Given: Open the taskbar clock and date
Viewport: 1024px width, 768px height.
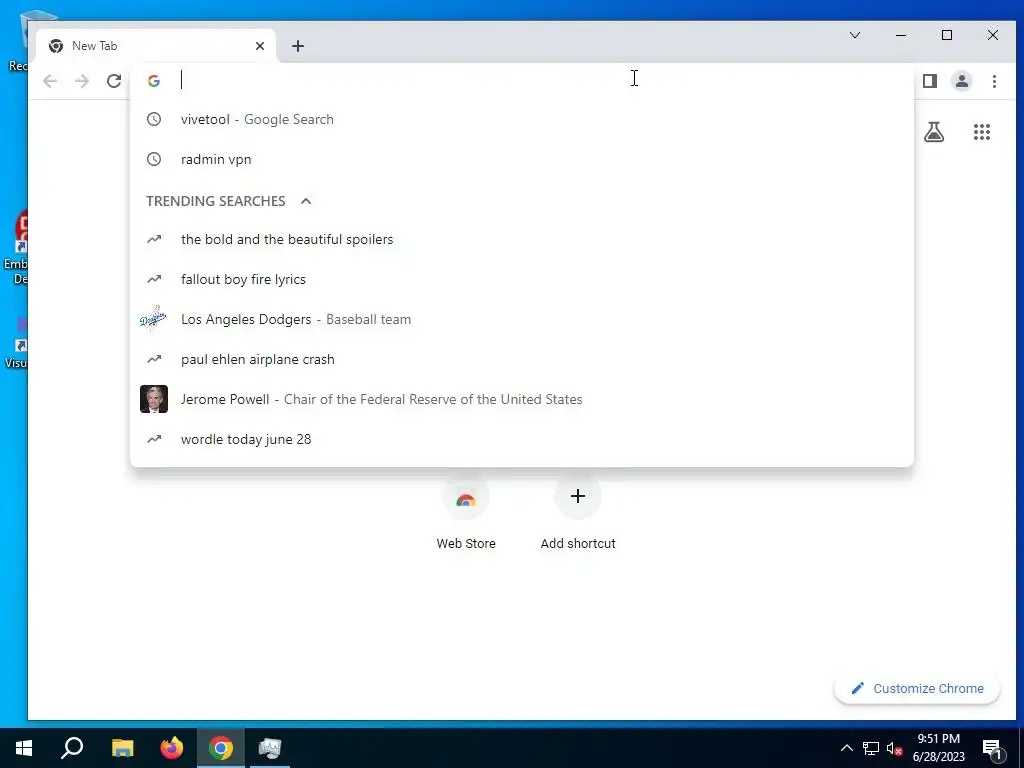Looking at the screenshot, I should [938, 748].
